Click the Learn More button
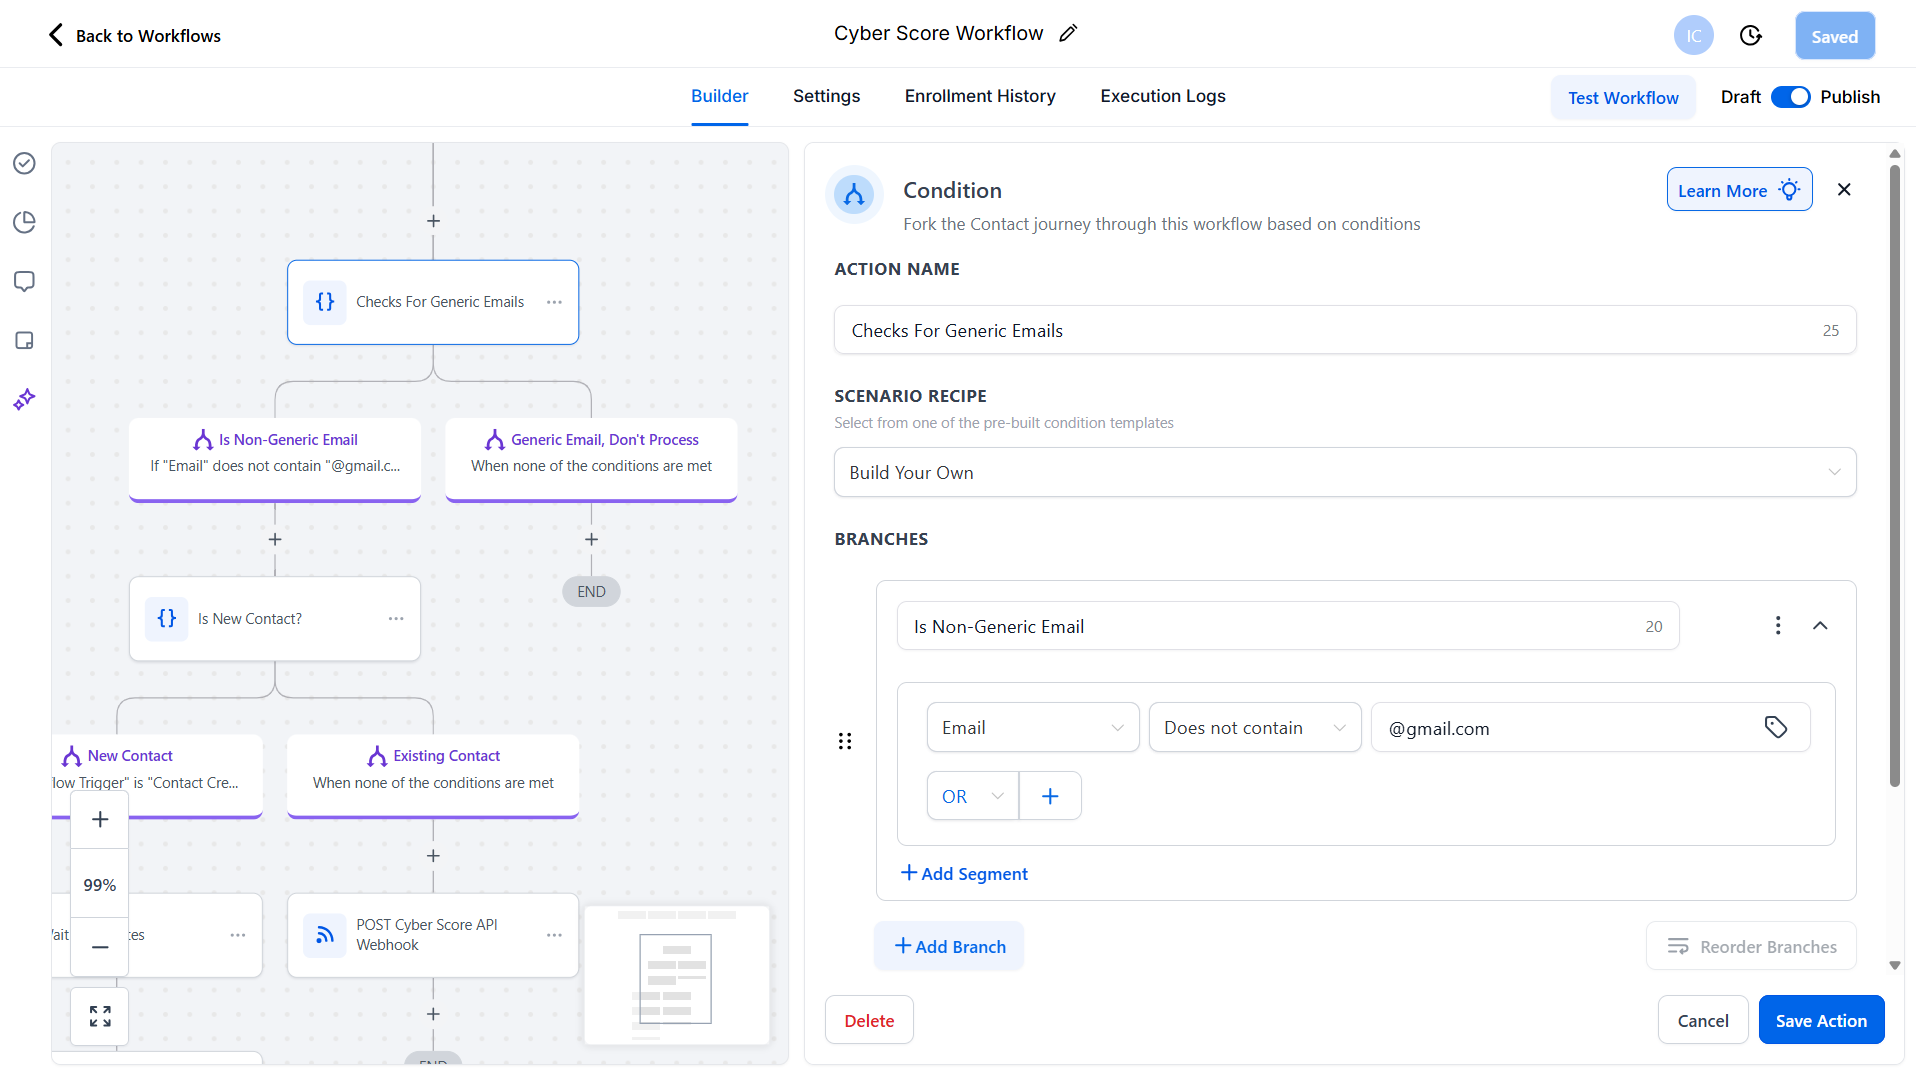The height and width of the screenshot is (1078, 1916). point(1739,189)
